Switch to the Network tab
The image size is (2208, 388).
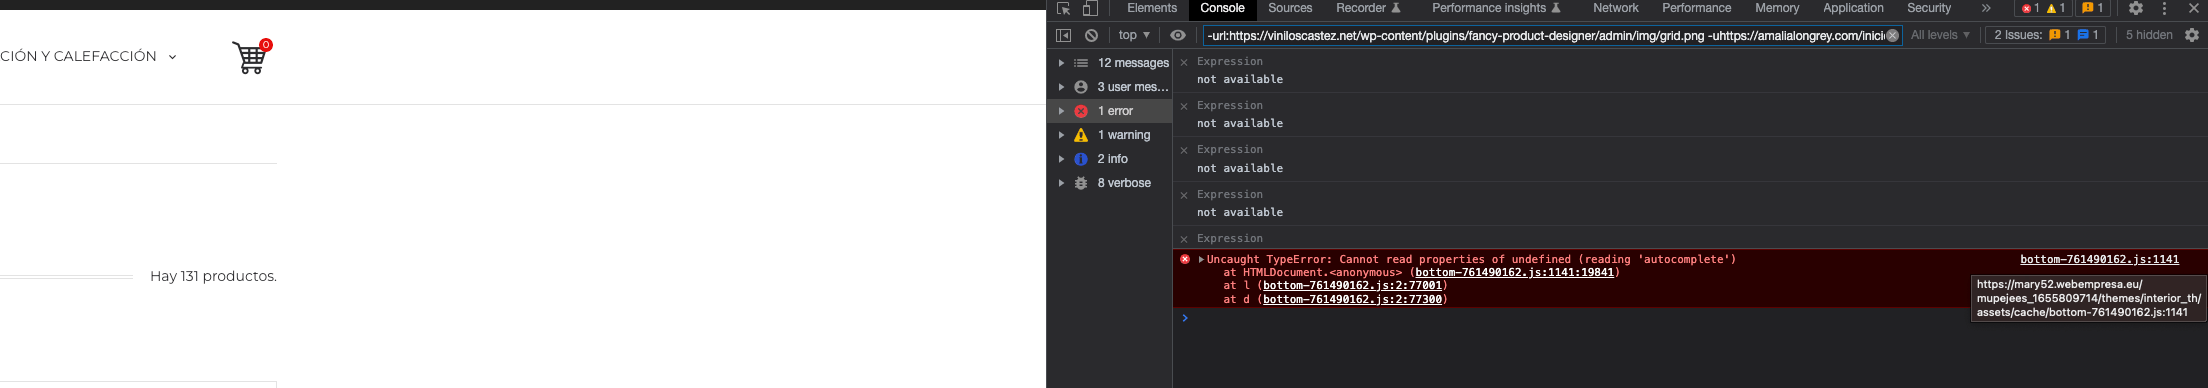(x=1616, y=8)
